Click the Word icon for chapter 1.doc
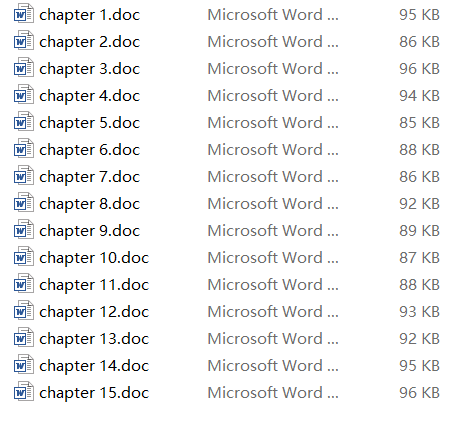Image resolution: width=456 pixels, height=425 pixels. [24, 14]
